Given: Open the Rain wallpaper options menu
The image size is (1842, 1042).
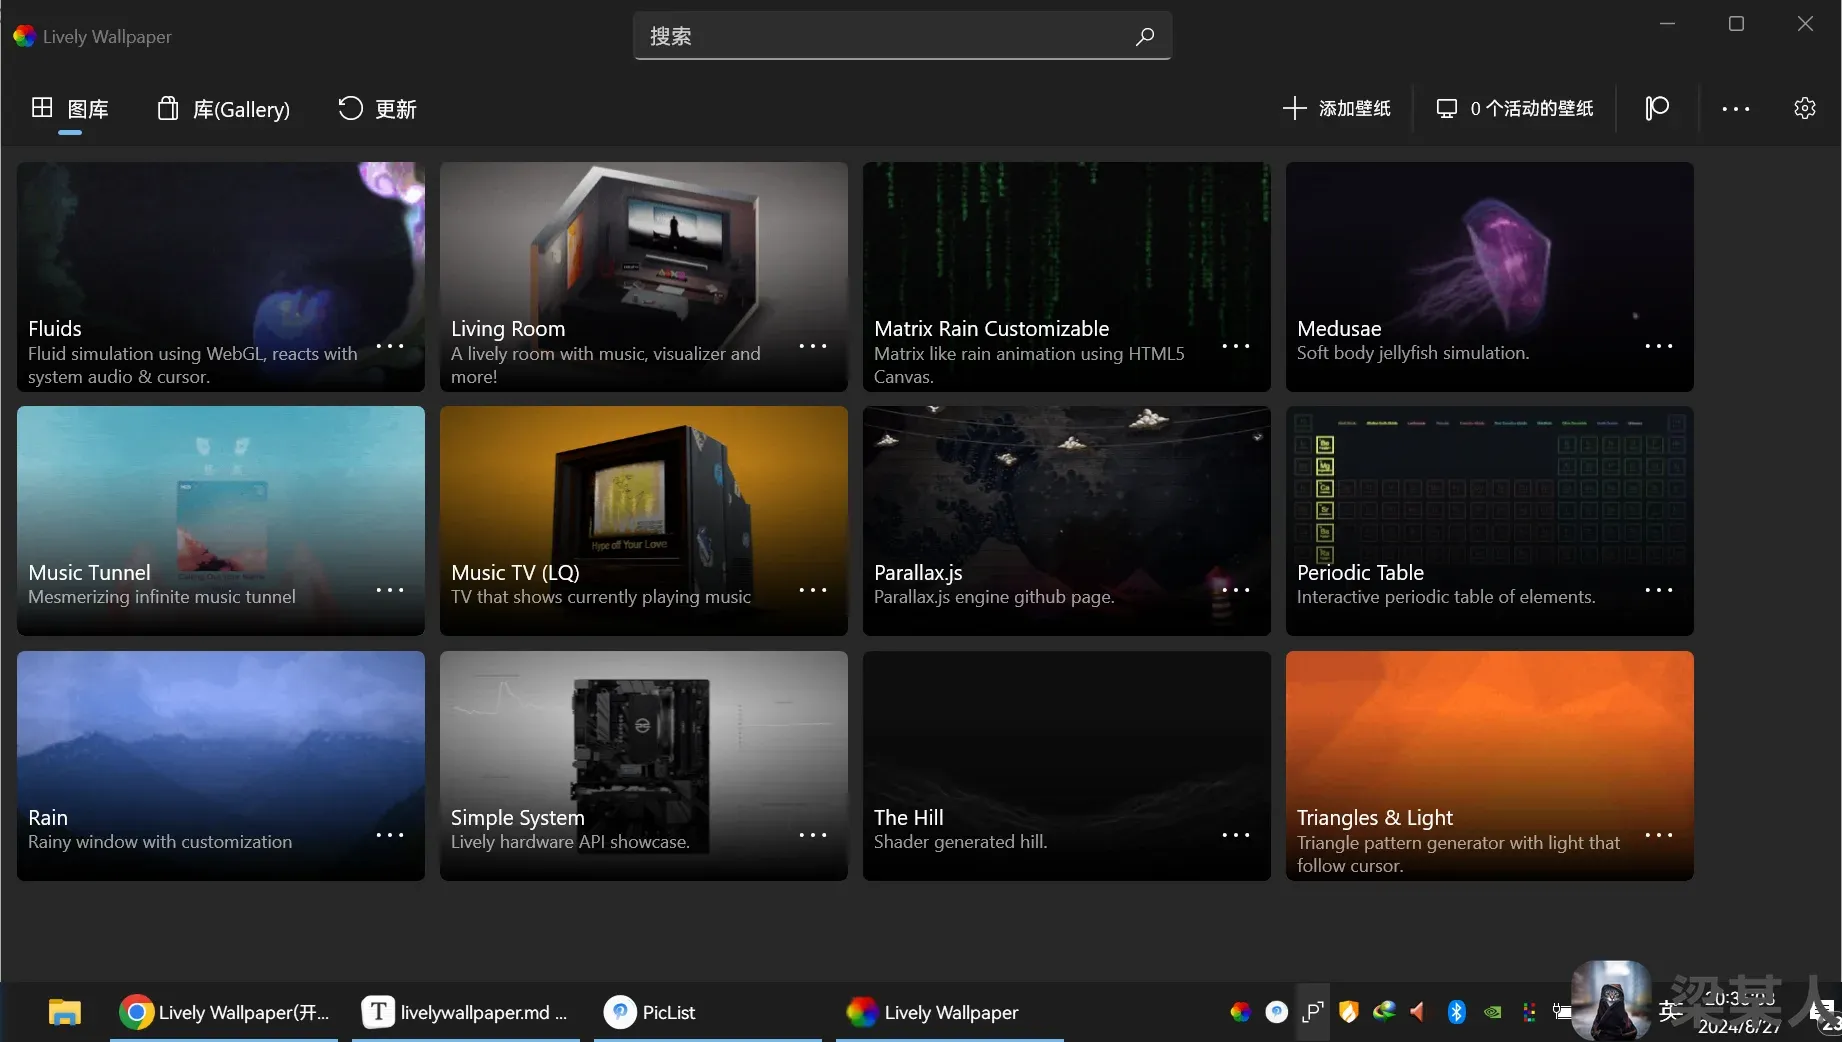Looking at the screenshot, I should [390, 835].
